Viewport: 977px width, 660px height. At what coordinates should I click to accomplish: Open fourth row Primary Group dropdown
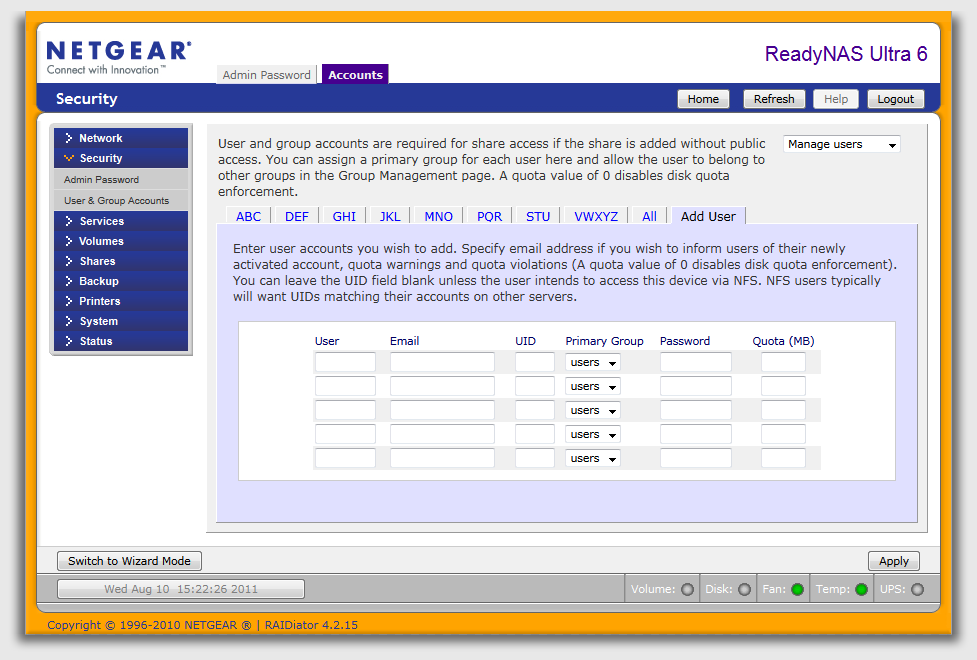click(593, 434)
